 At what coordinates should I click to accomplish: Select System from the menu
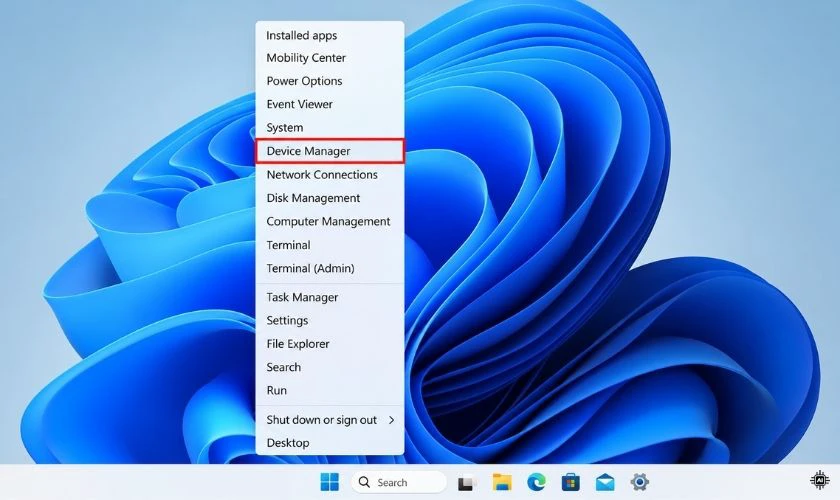click(330, 128)
